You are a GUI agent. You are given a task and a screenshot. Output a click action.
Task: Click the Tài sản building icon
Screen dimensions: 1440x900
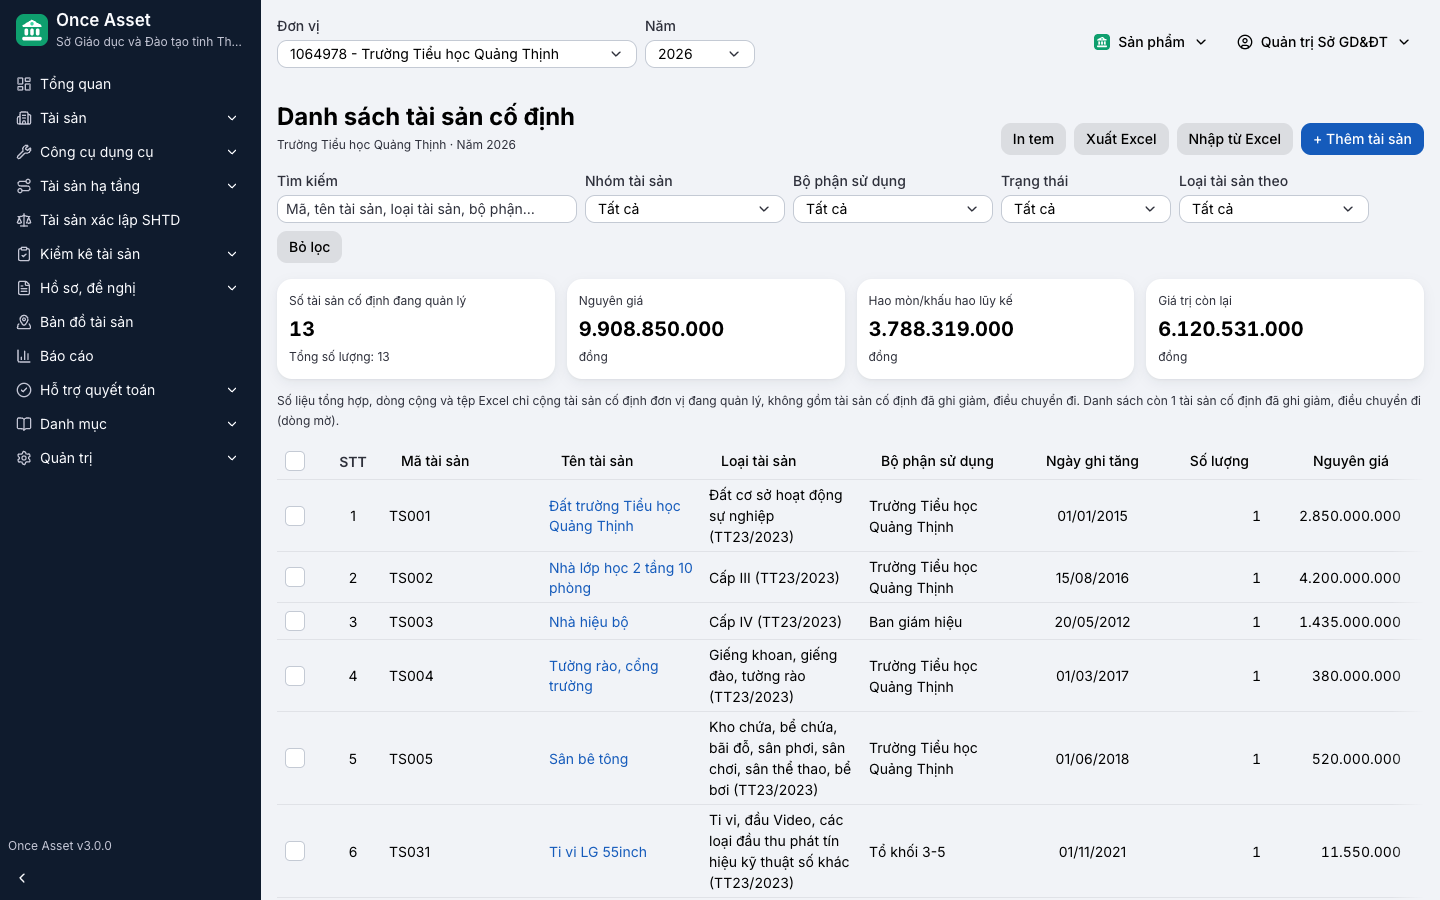24,118
